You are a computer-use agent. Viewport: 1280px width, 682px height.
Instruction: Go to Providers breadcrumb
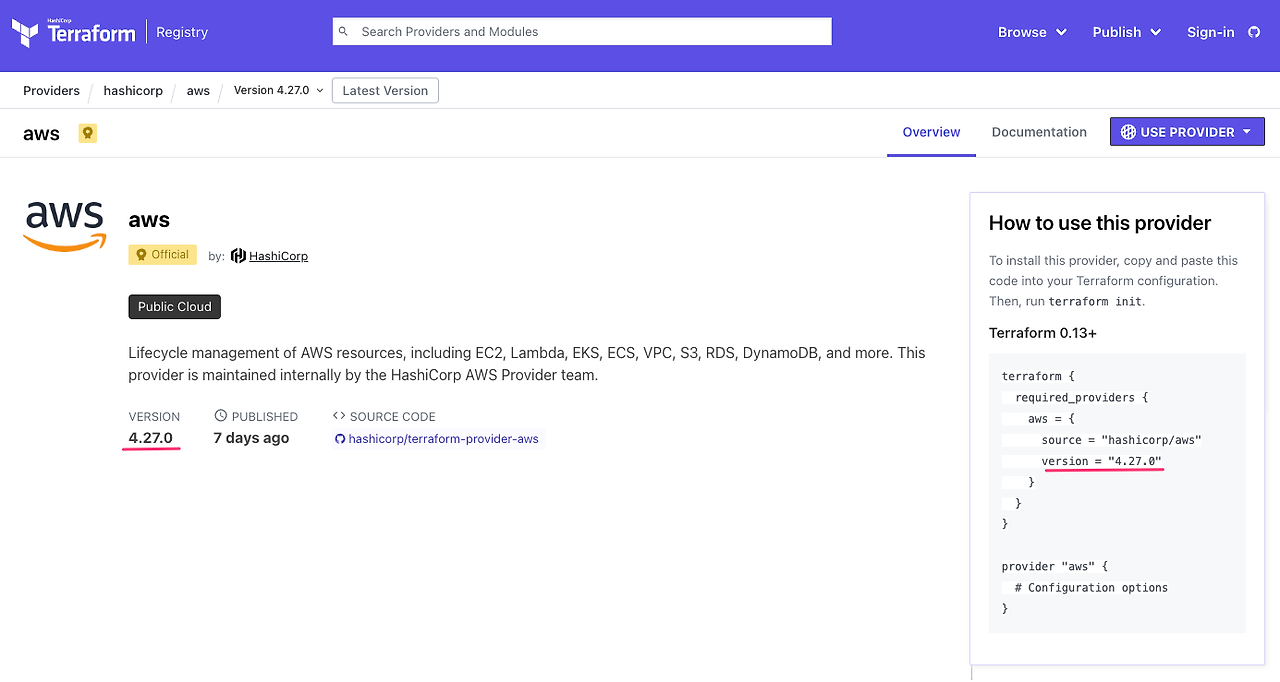(x=51, y=90)
